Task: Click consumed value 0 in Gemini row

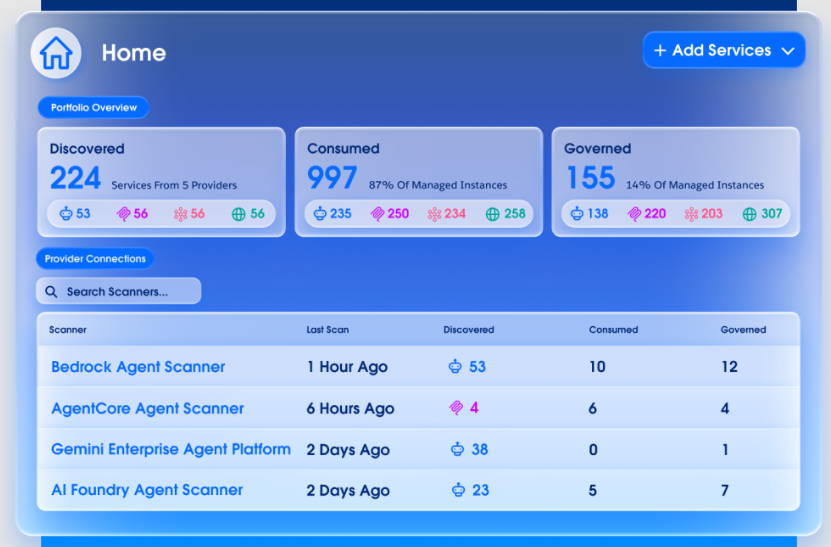Action: coord(593,449)
